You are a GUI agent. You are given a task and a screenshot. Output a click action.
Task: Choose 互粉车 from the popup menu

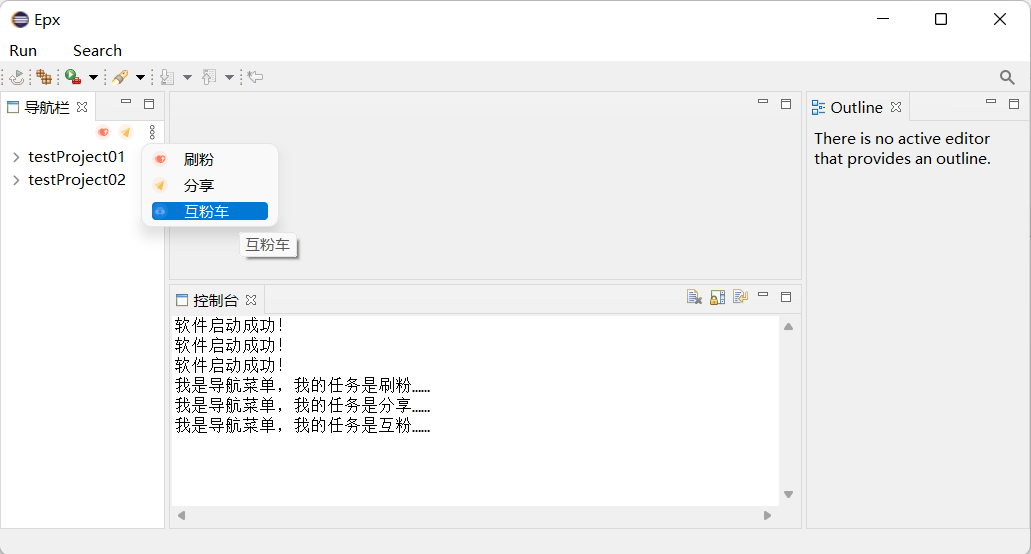coord(210,211)
